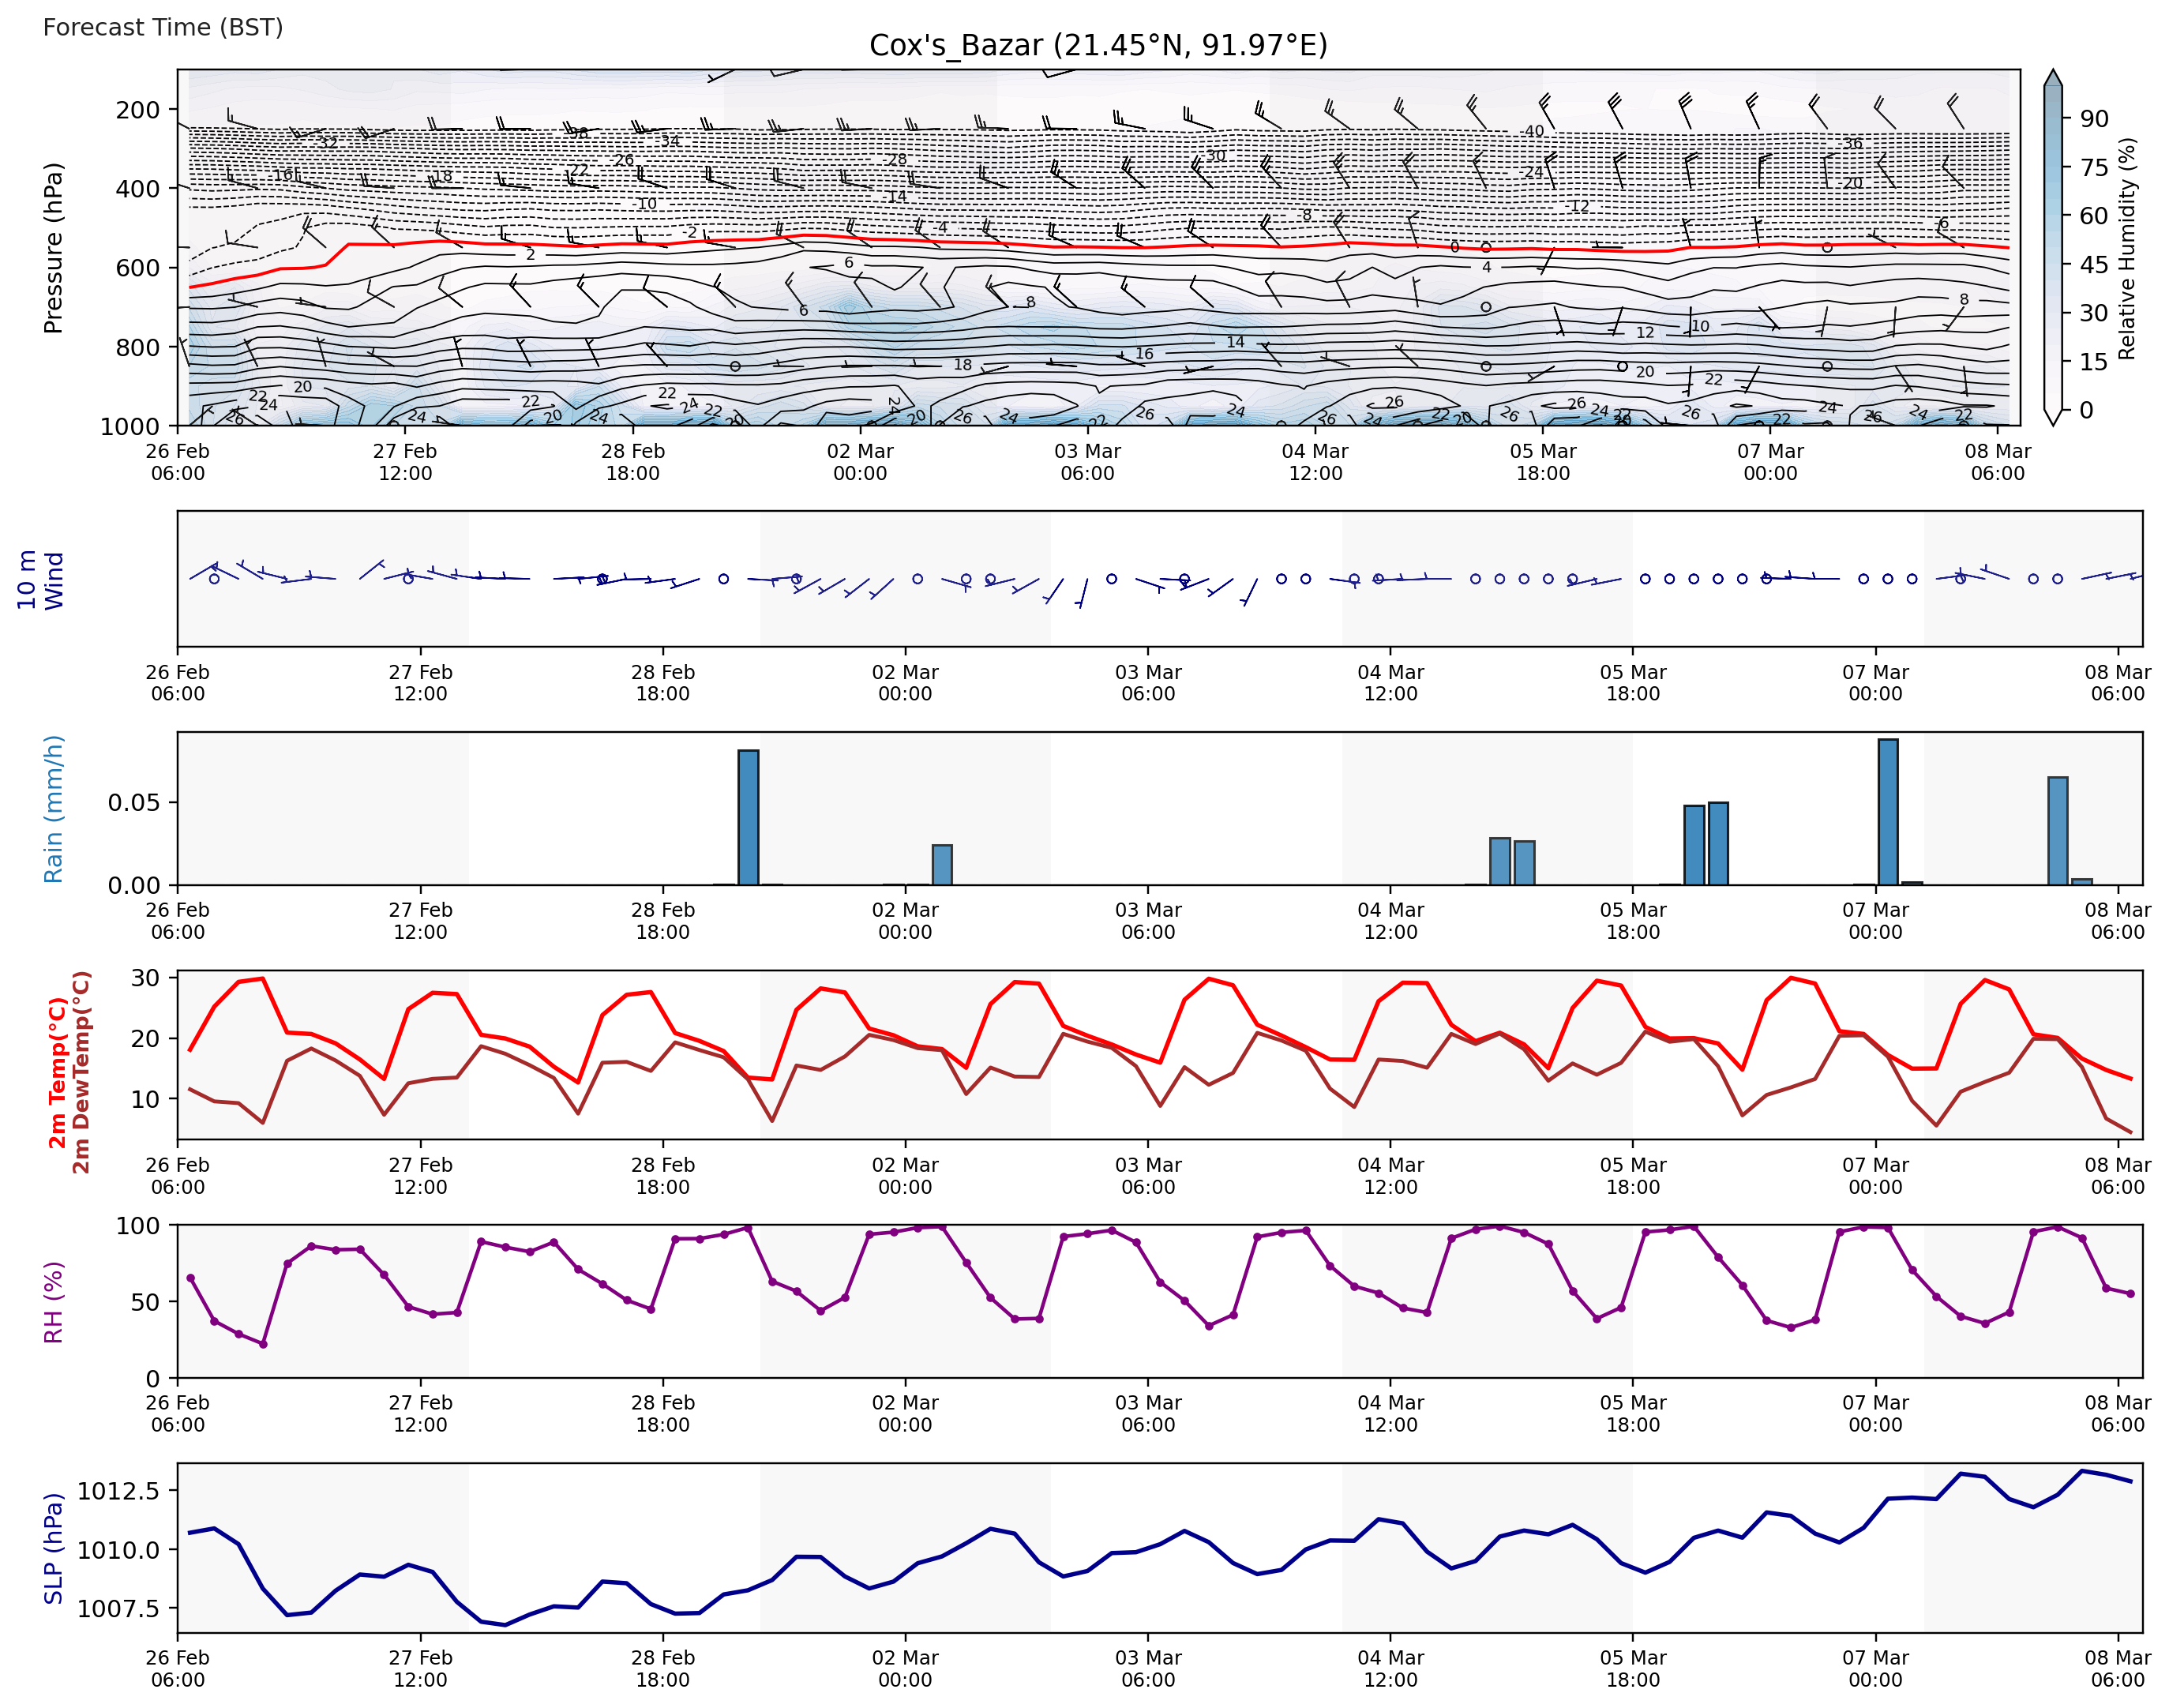Click the 90 tick on the colorbar
Viewport: 2169px width, 1708px height.
pos(2093,119)
